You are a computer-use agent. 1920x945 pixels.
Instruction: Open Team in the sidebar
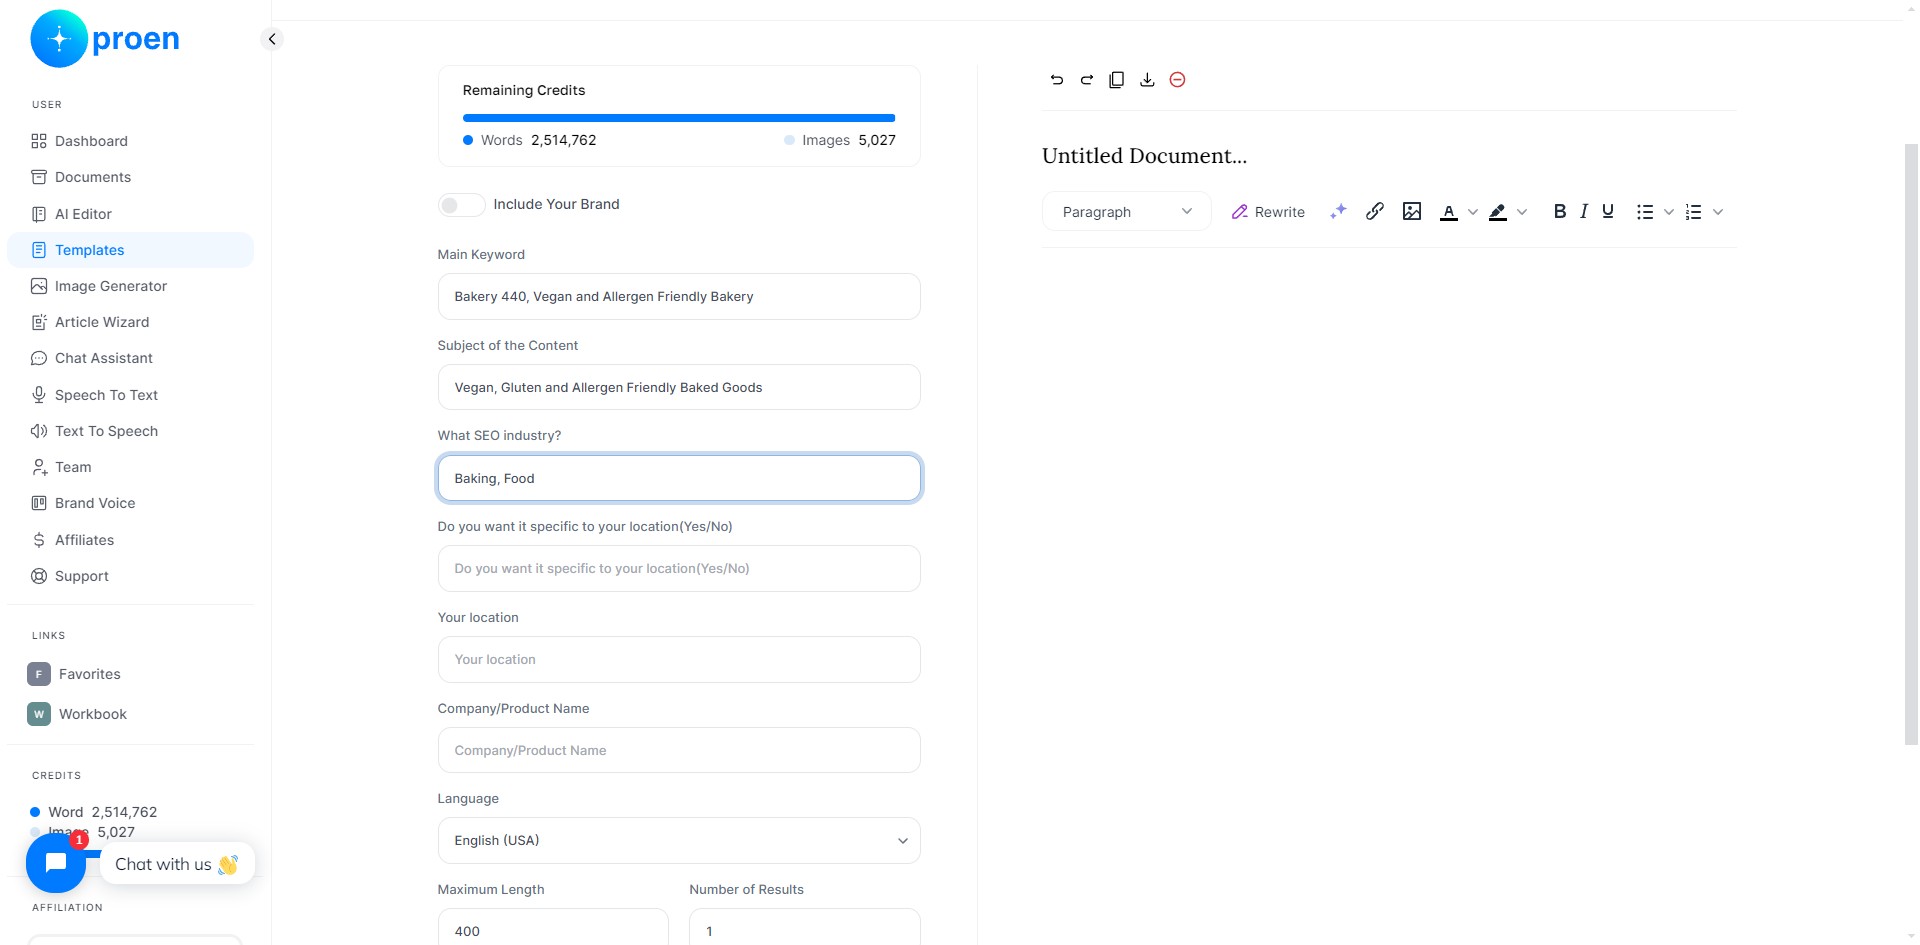[x=131, y=467]
